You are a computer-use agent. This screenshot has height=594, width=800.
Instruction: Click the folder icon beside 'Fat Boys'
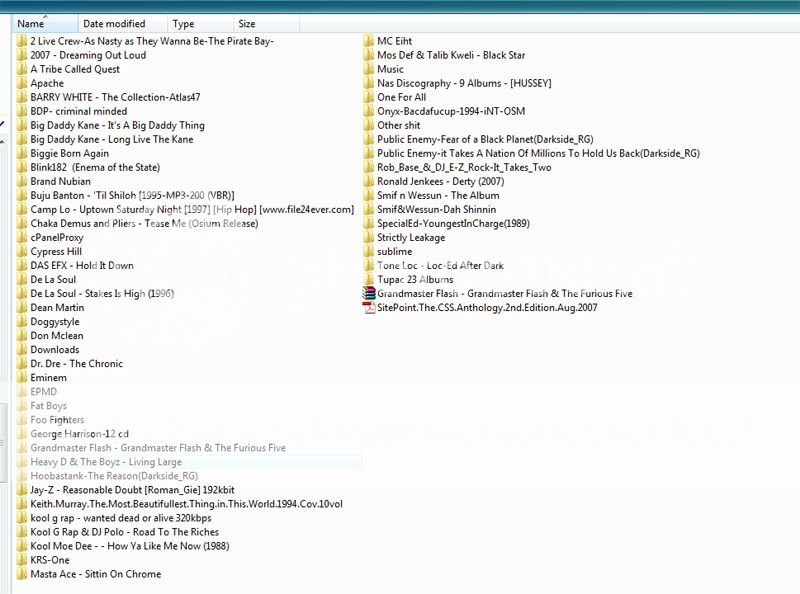coord(21,406)
